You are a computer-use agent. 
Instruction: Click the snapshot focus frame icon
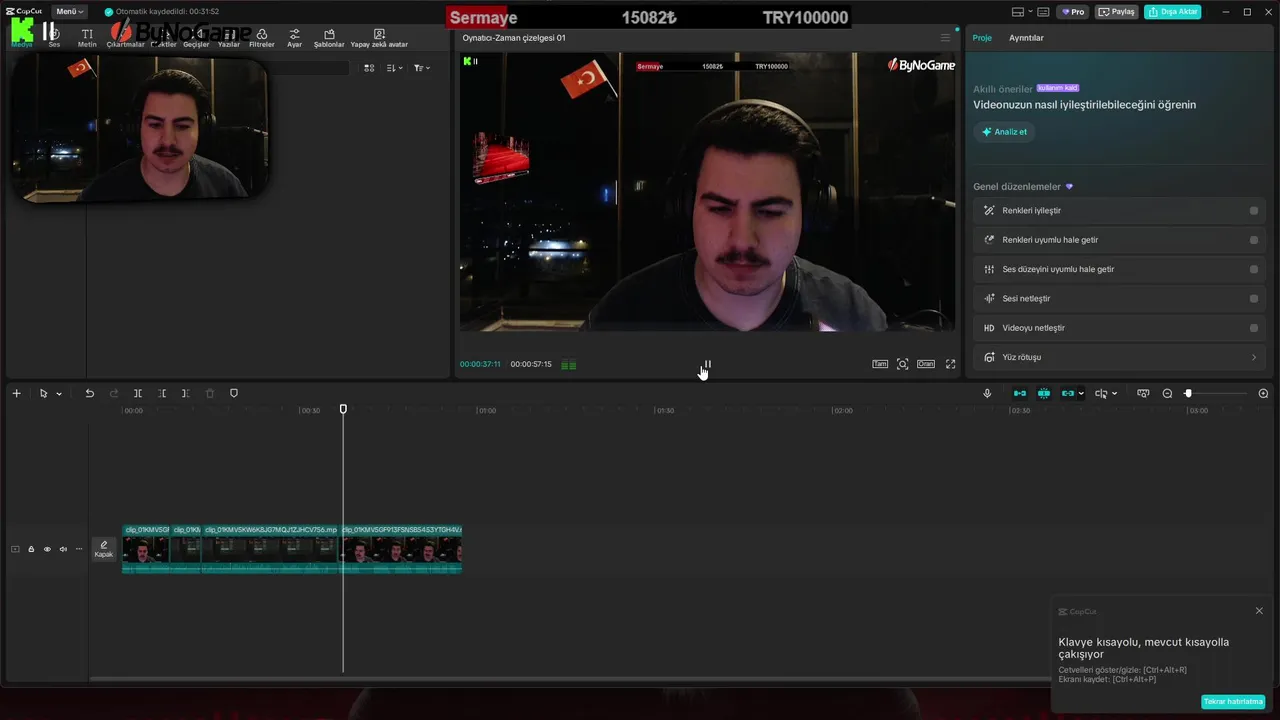pos(902,364)
